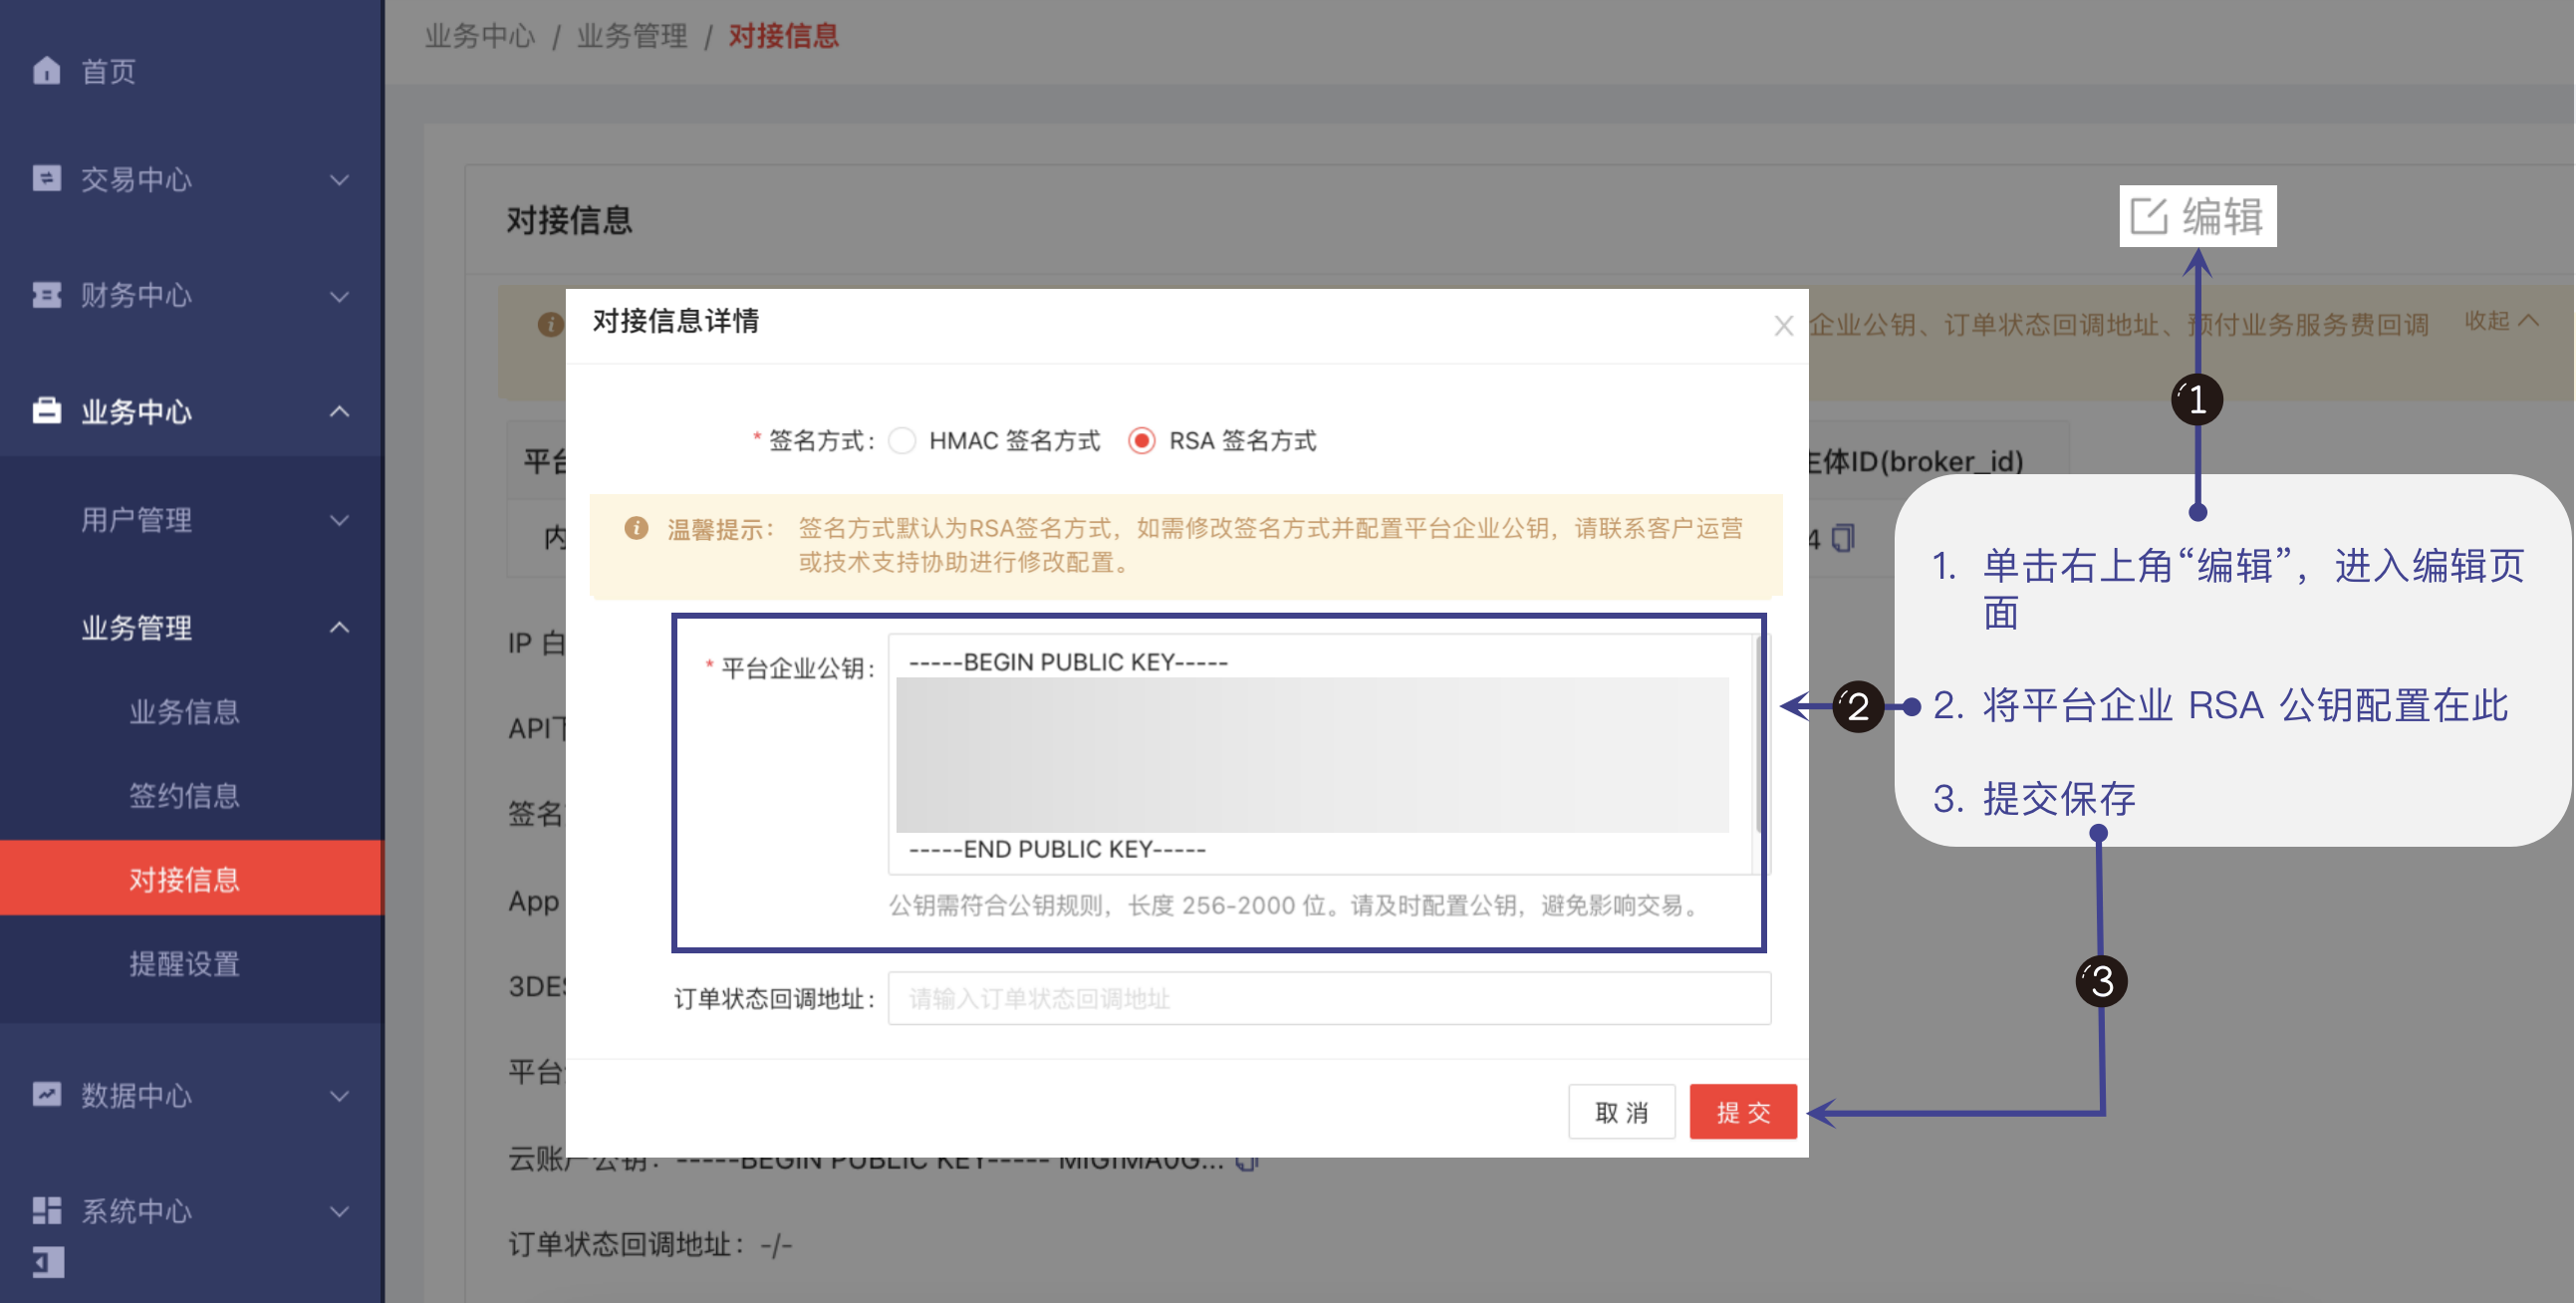The image size is (2576, 1303).
Task: Select HMAC 签名方式 radio button
Action: pyautogui.click(x=902, y=441)
